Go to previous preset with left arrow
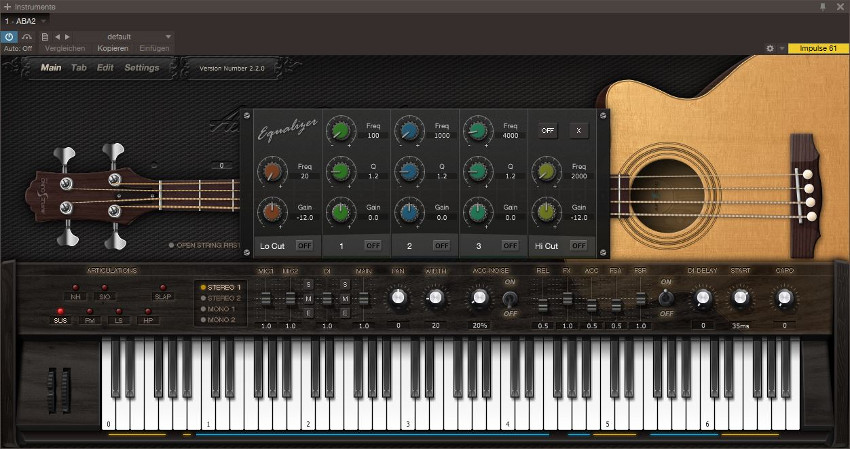Screen dimensions: 850x449 [57, 37]
